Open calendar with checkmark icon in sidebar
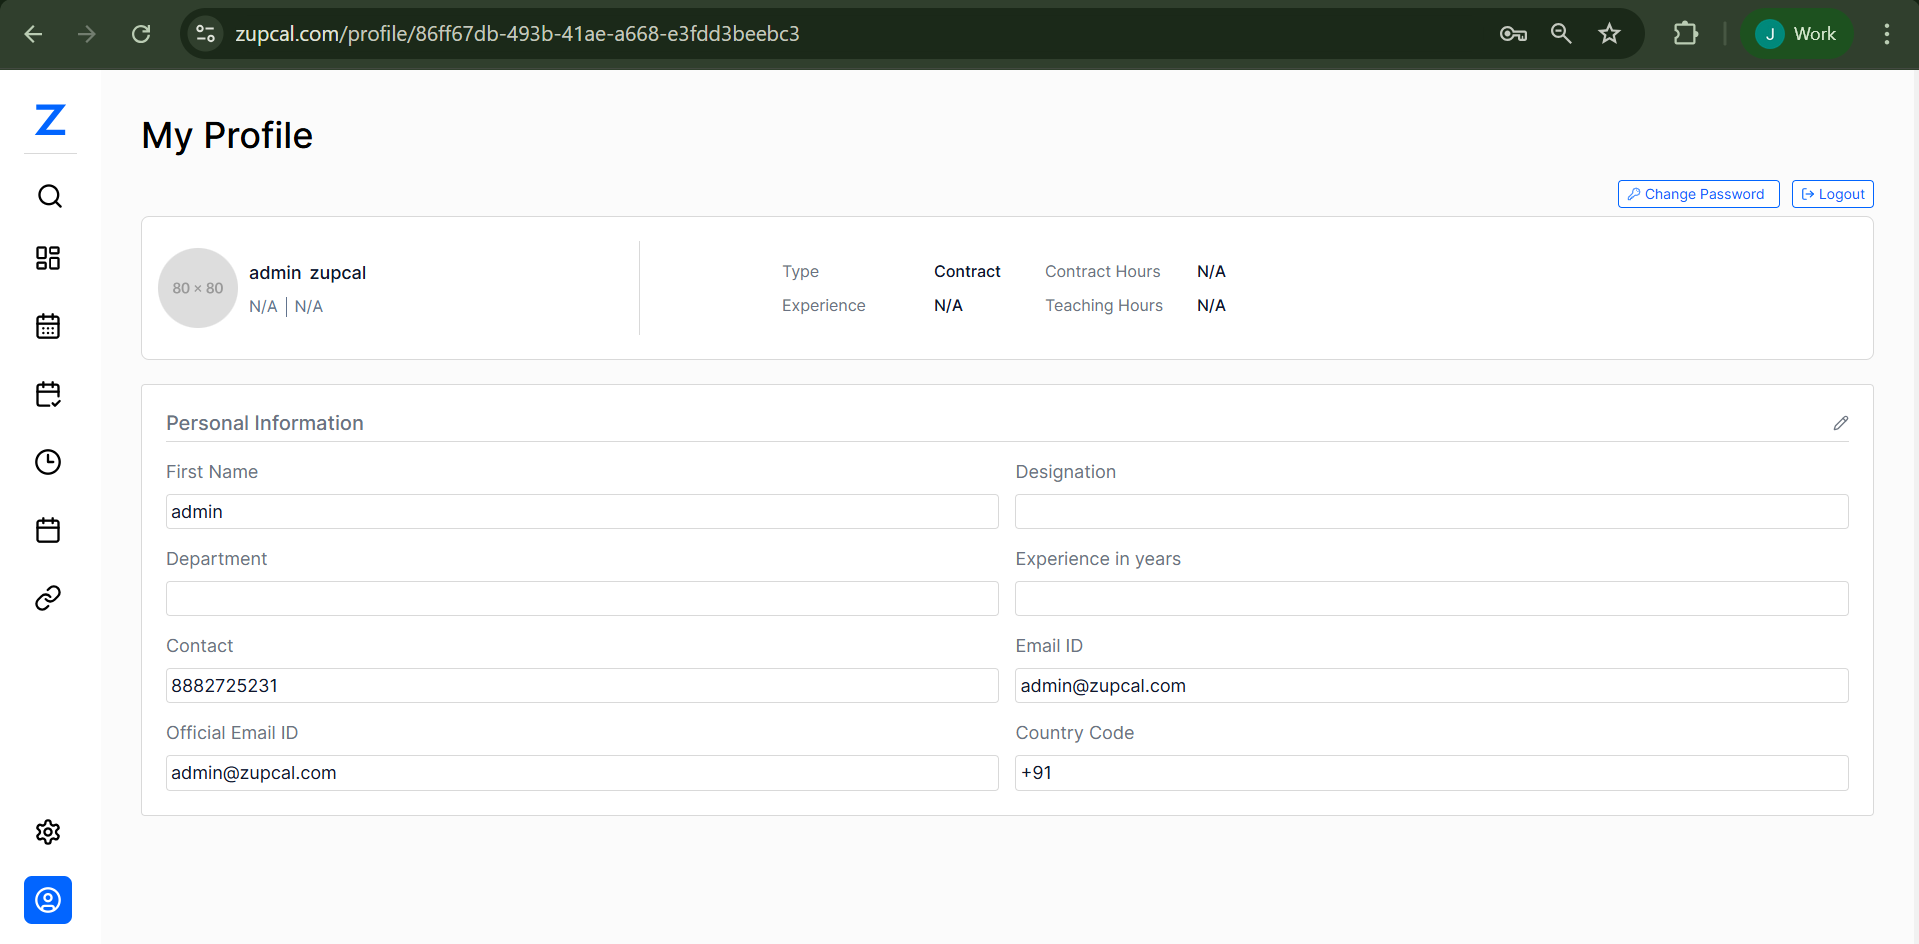Image resolution: width=1919 pixels, height=944 pixels. click(x=48, y=394)
